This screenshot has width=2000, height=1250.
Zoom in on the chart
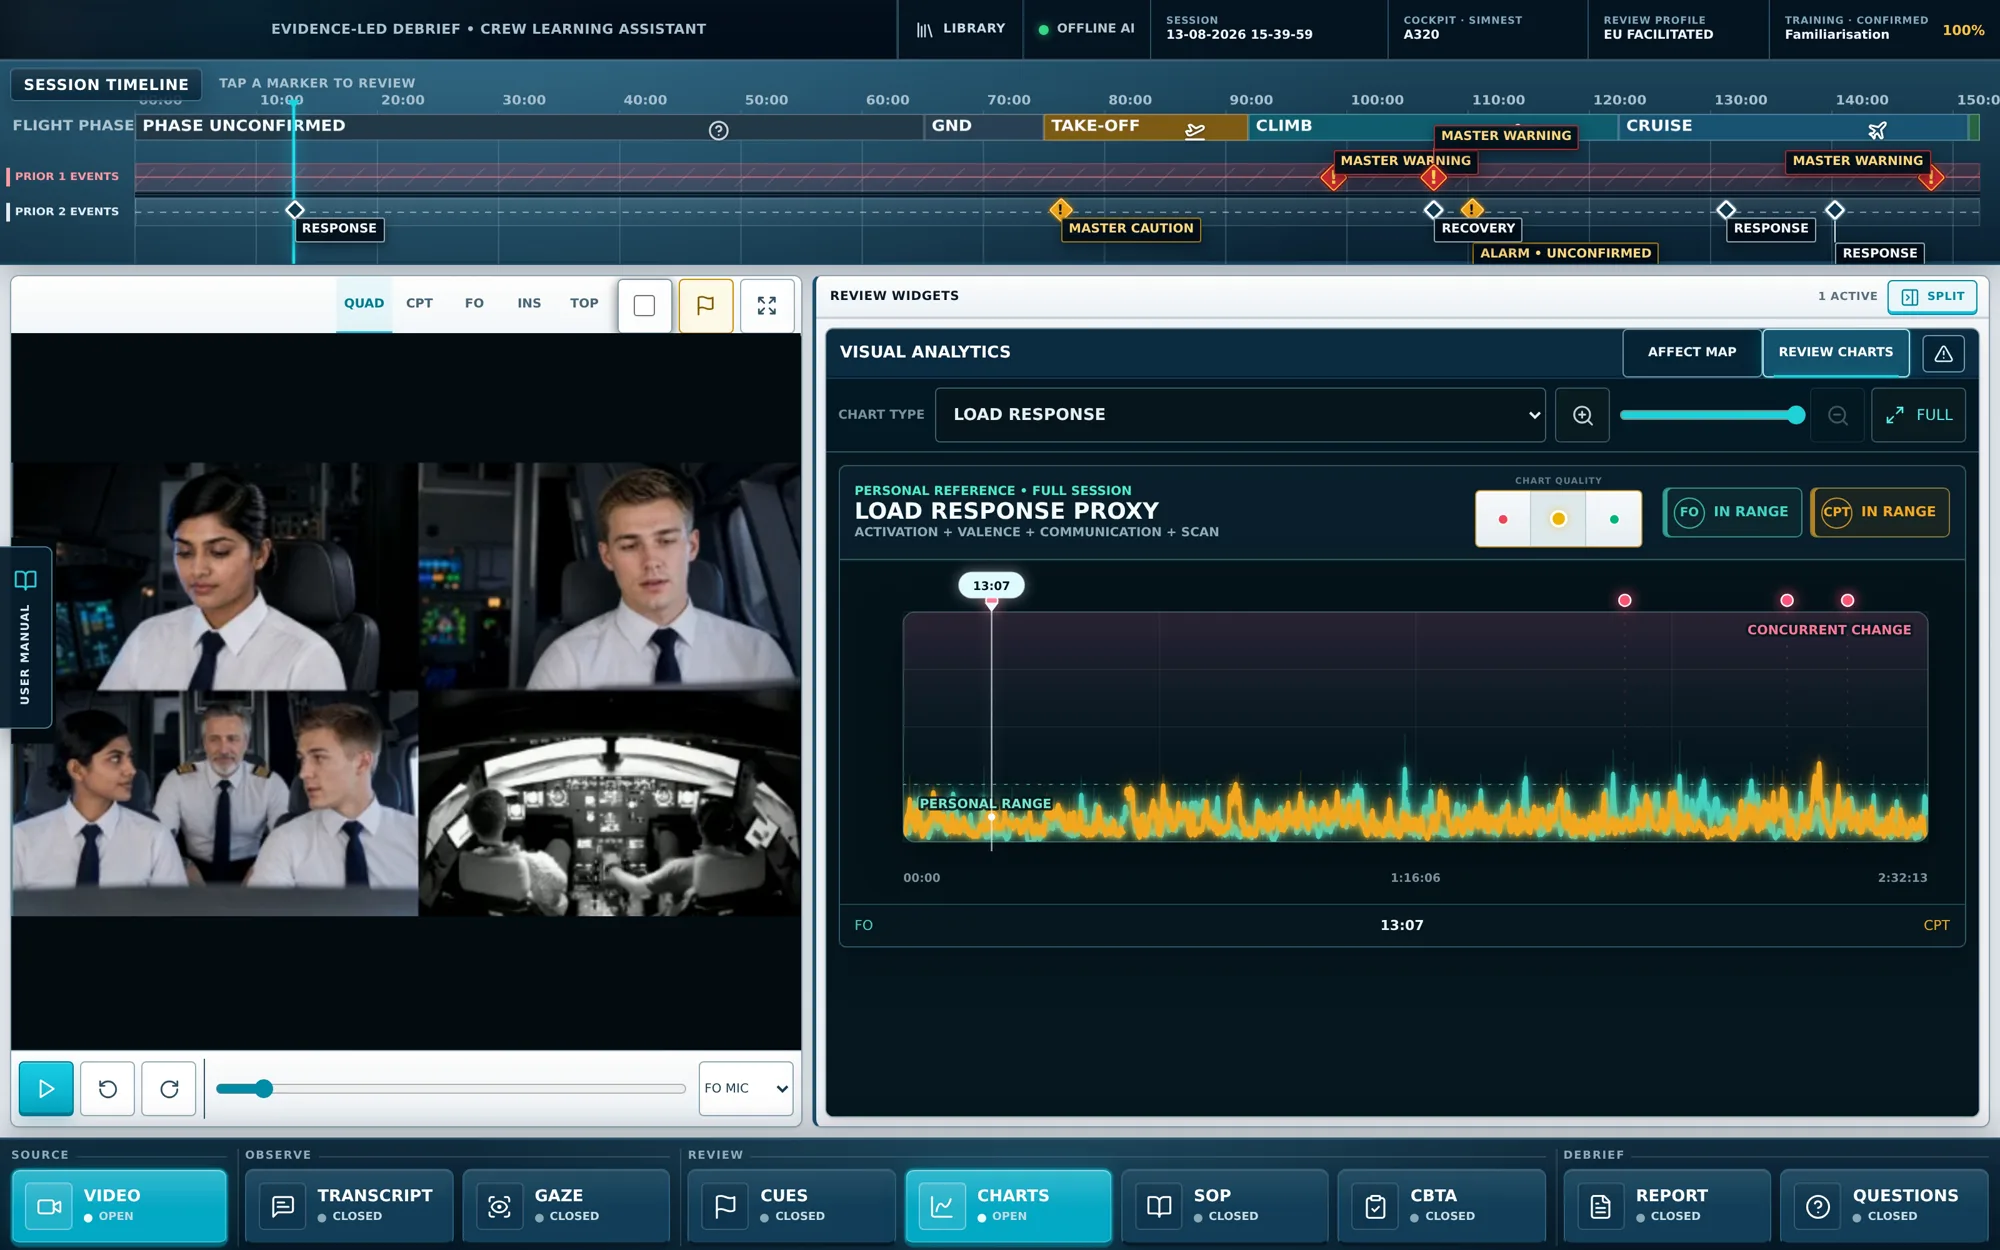[1582, 415]
